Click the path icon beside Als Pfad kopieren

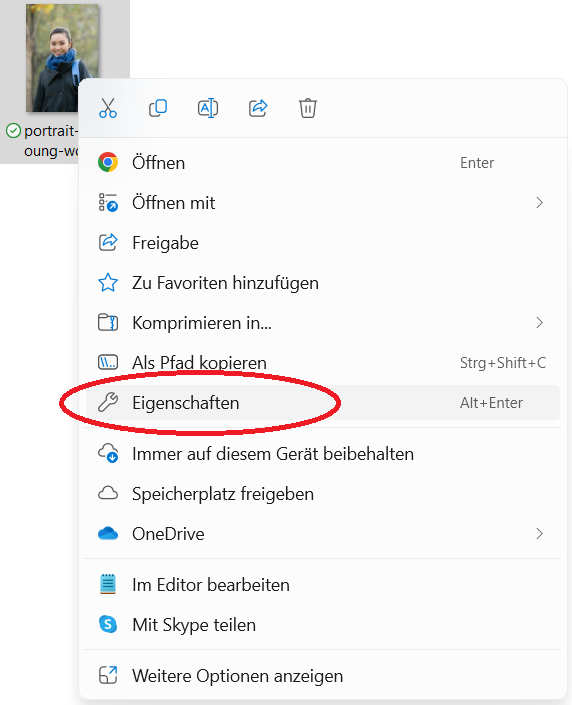108,362
